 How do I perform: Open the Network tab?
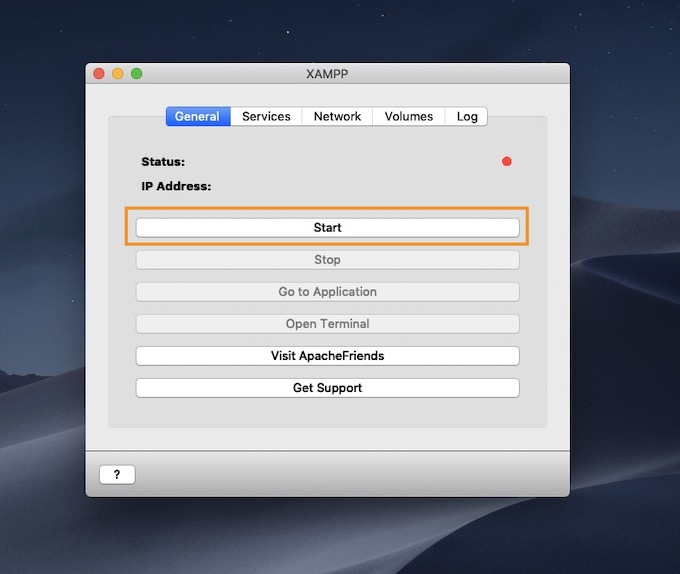tap(337, 116)
